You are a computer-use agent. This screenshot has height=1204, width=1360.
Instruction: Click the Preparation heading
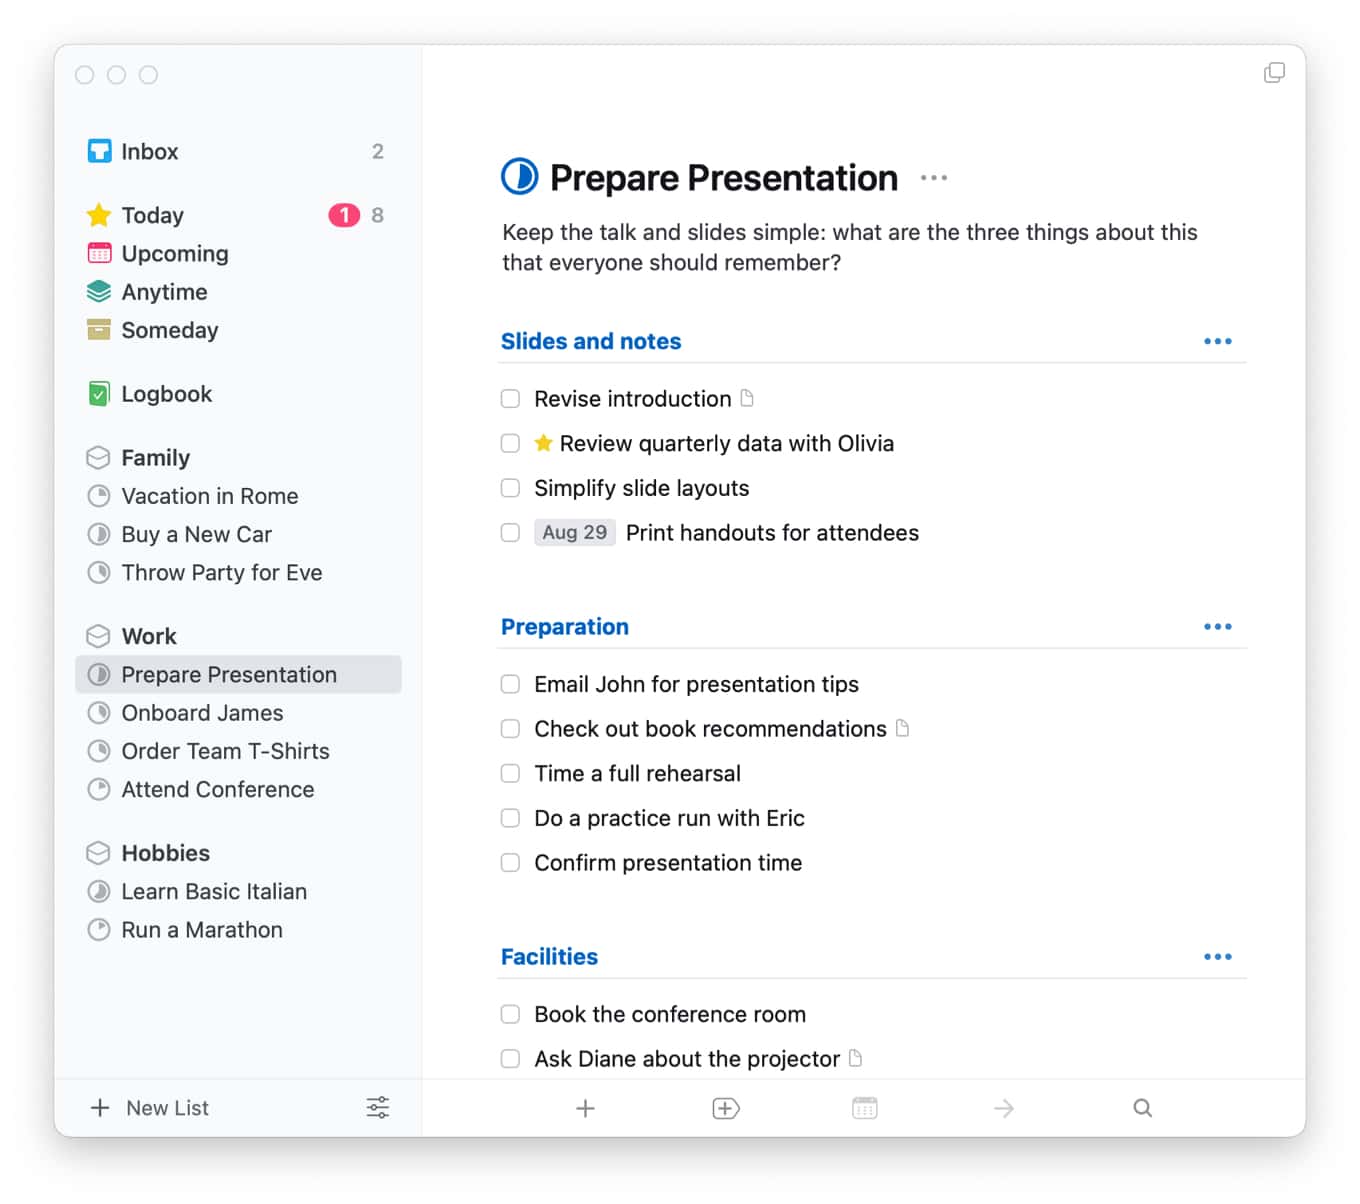[x=565, y=627]
